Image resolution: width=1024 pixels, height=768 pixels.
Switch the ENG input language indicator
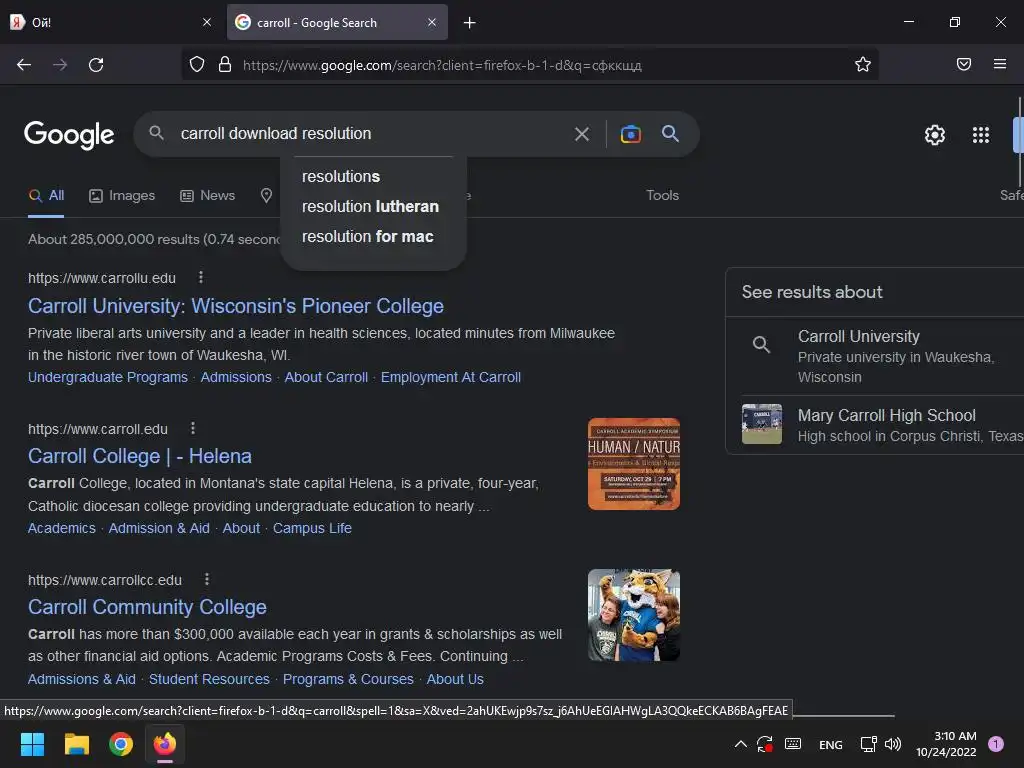point(831,744)
